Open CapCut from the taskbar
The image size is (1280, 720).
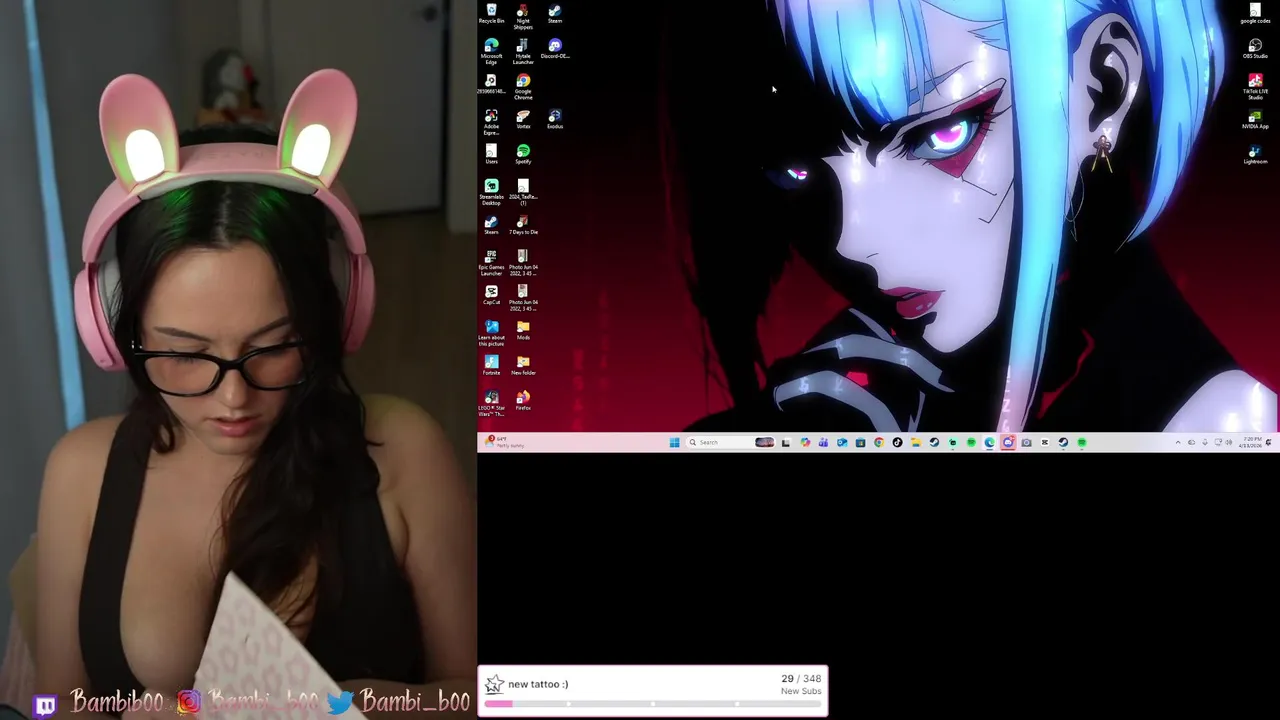(x=1045, y=442)
